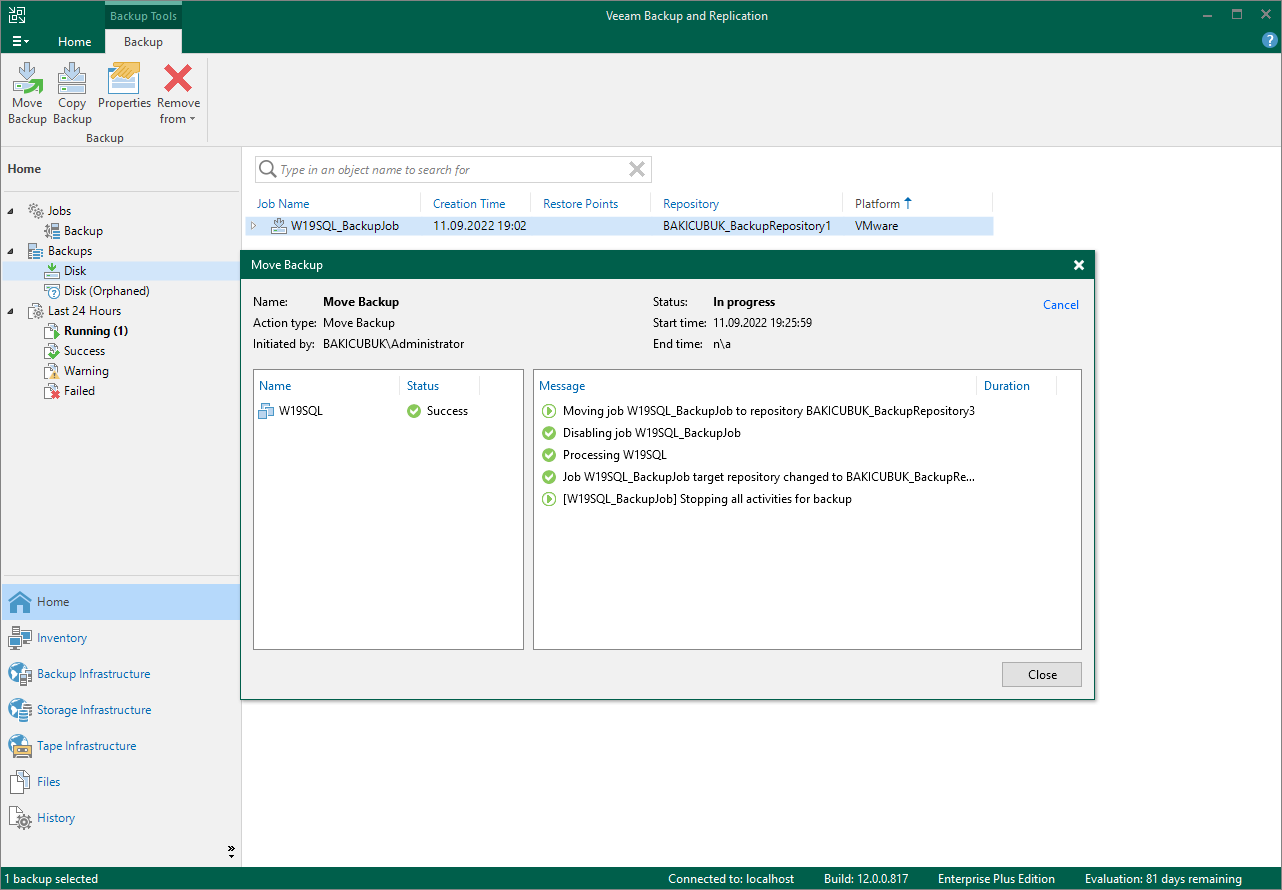This screenshot has width=1282, height=890.
Task: Select the W19SQL_BackupJob row icon
Action: (279, 226)
